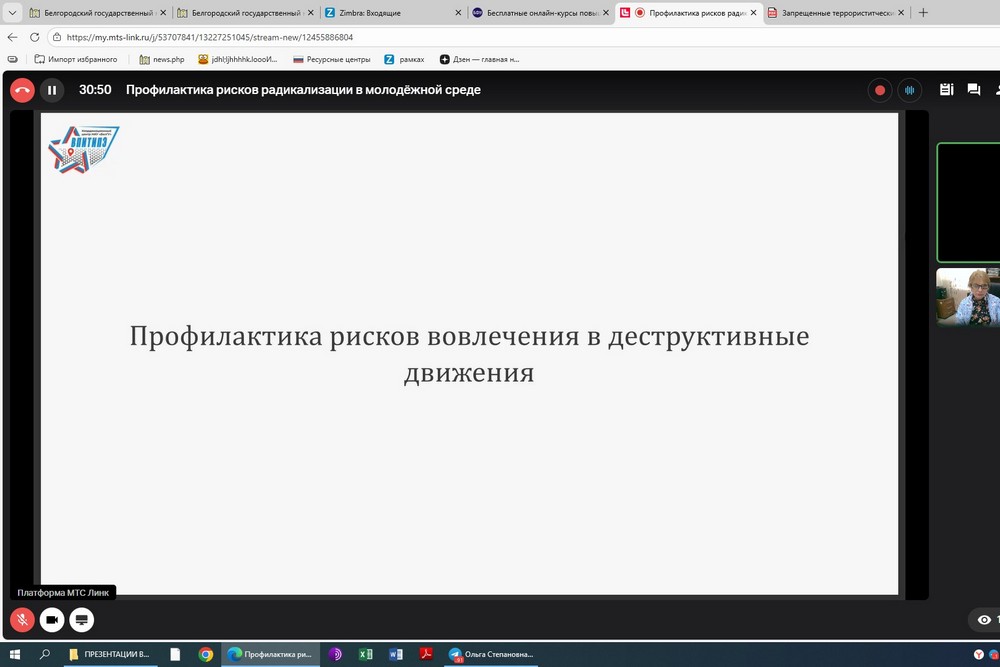Viewport: 1000px width, 667px height.
Task: Open the Ресурсные центры bookmark
Action: [x=331, y=59]
